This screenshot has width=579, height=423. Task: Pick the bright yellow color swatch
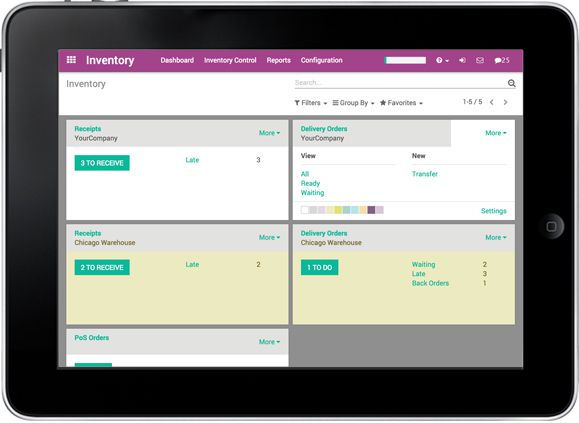[338, 210]
